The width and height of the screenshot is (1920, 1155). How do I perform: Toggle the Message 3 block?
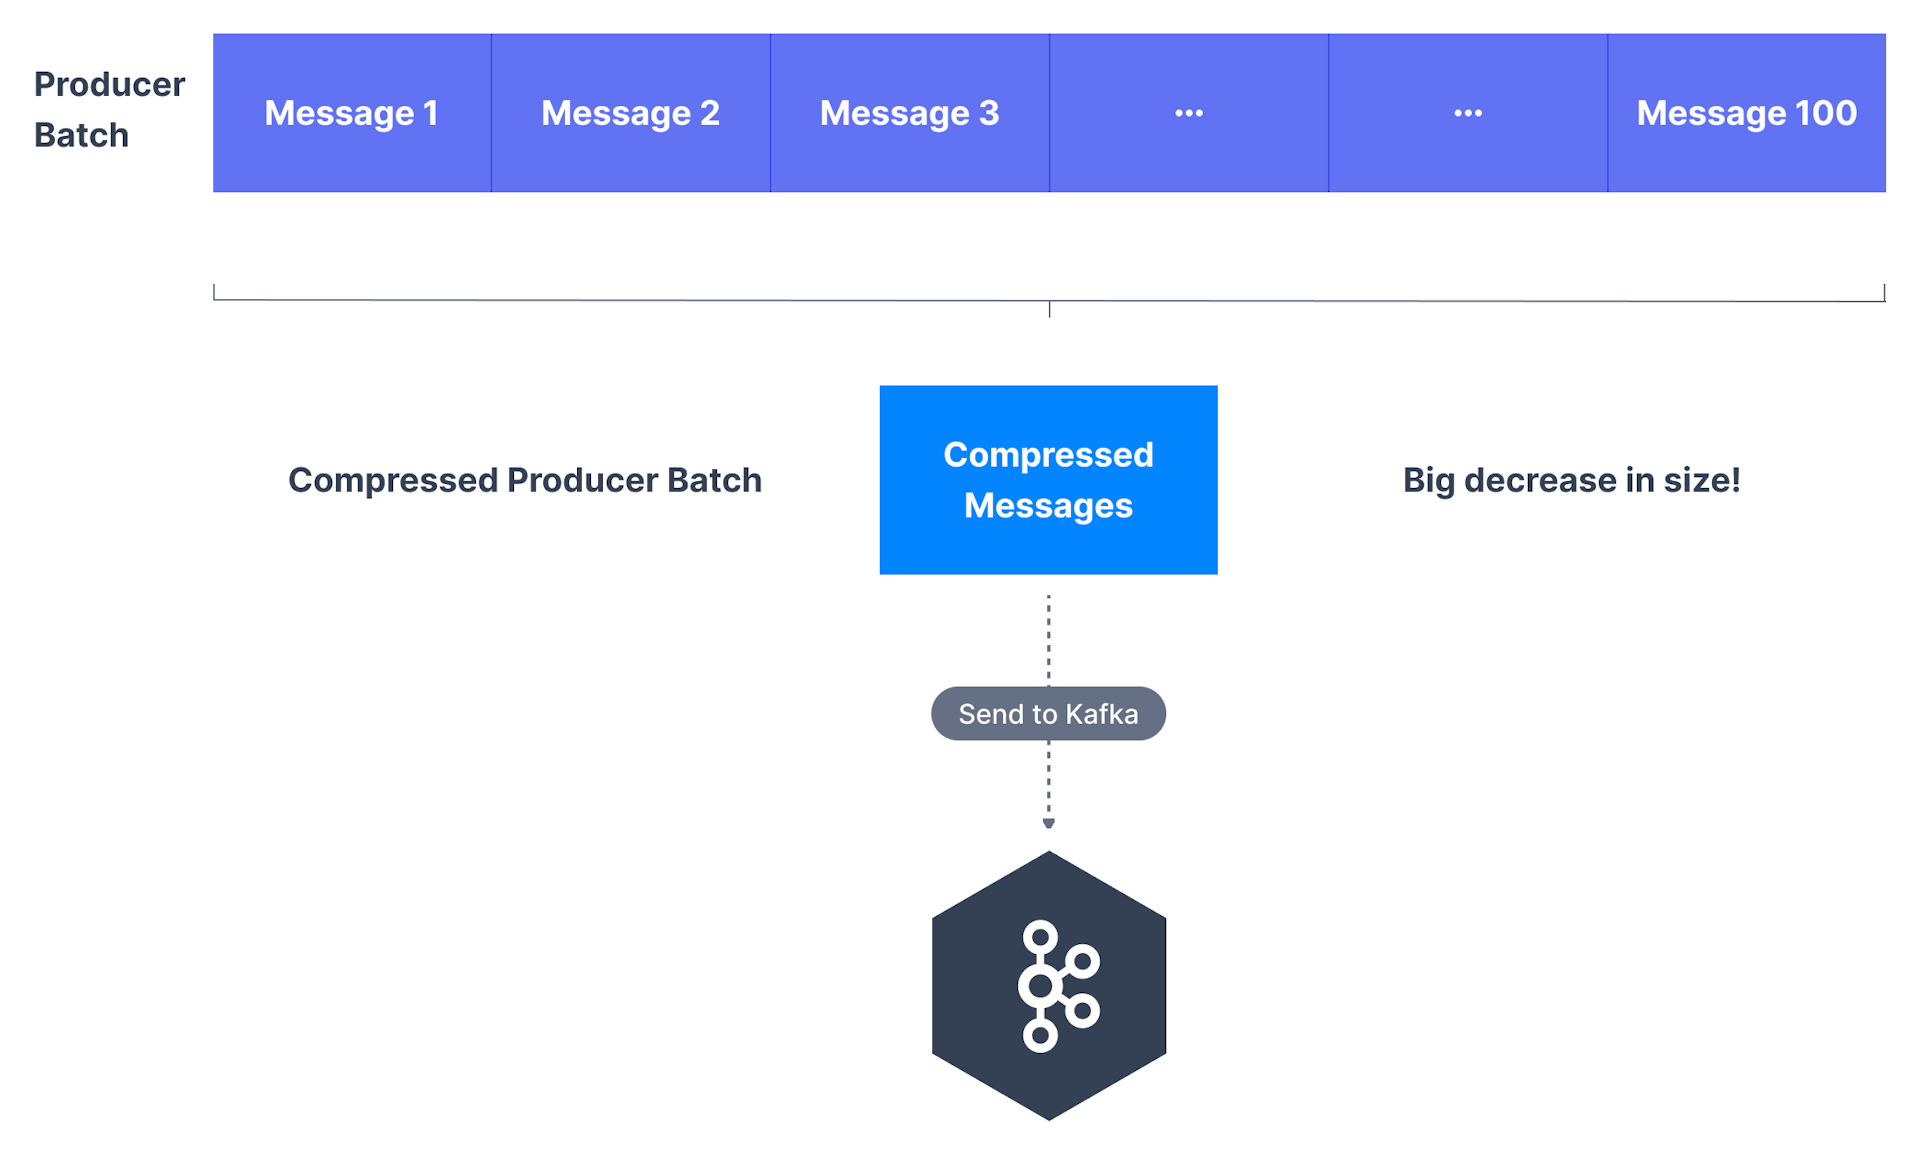click(909, 112)
